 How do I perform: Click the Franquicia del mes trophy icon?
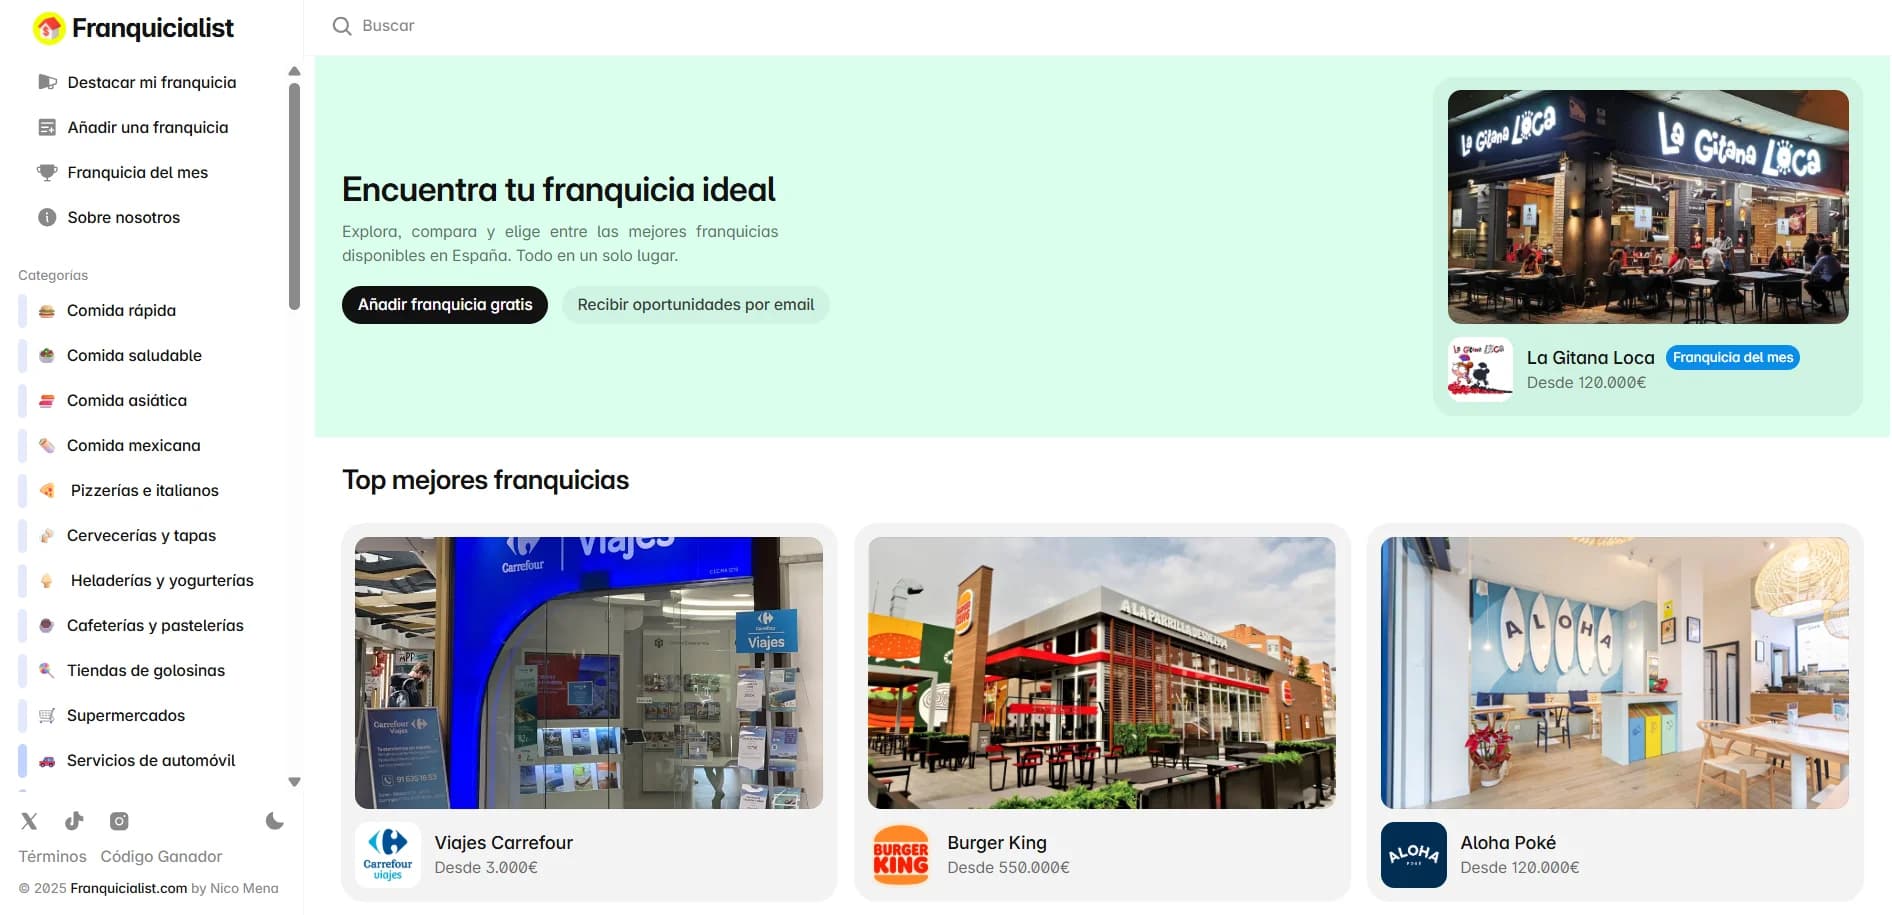click(x=46, y=172)
